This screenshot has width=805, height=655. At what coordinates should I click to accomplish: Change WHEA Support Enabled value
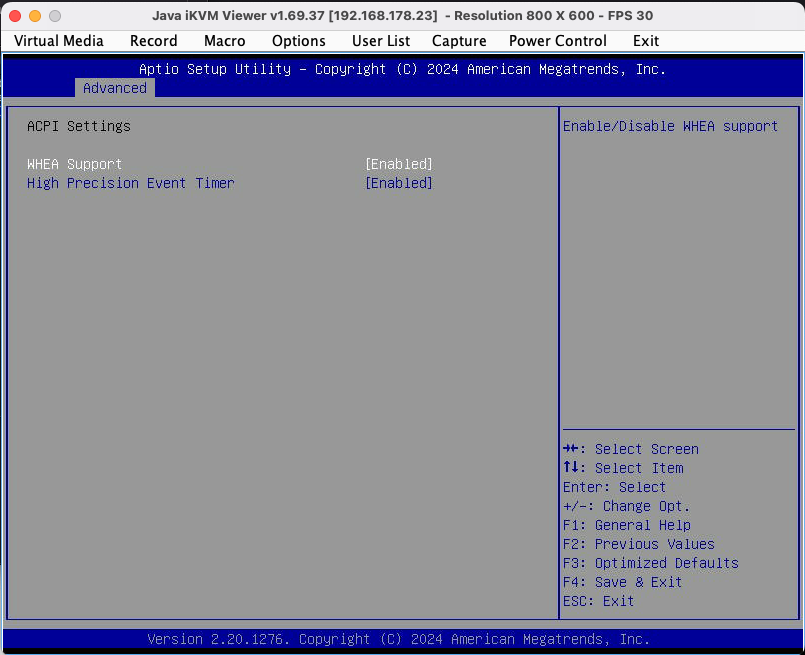tap(399, 164)
